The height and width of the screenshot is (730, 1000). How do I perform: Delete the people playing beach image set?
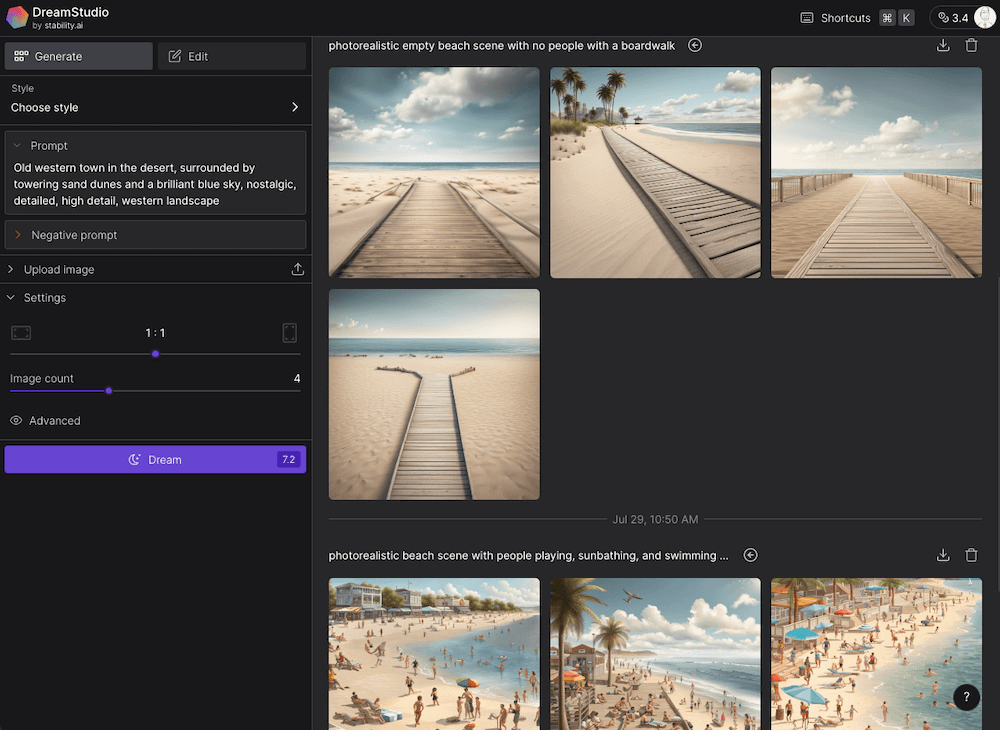pos(971,555)
